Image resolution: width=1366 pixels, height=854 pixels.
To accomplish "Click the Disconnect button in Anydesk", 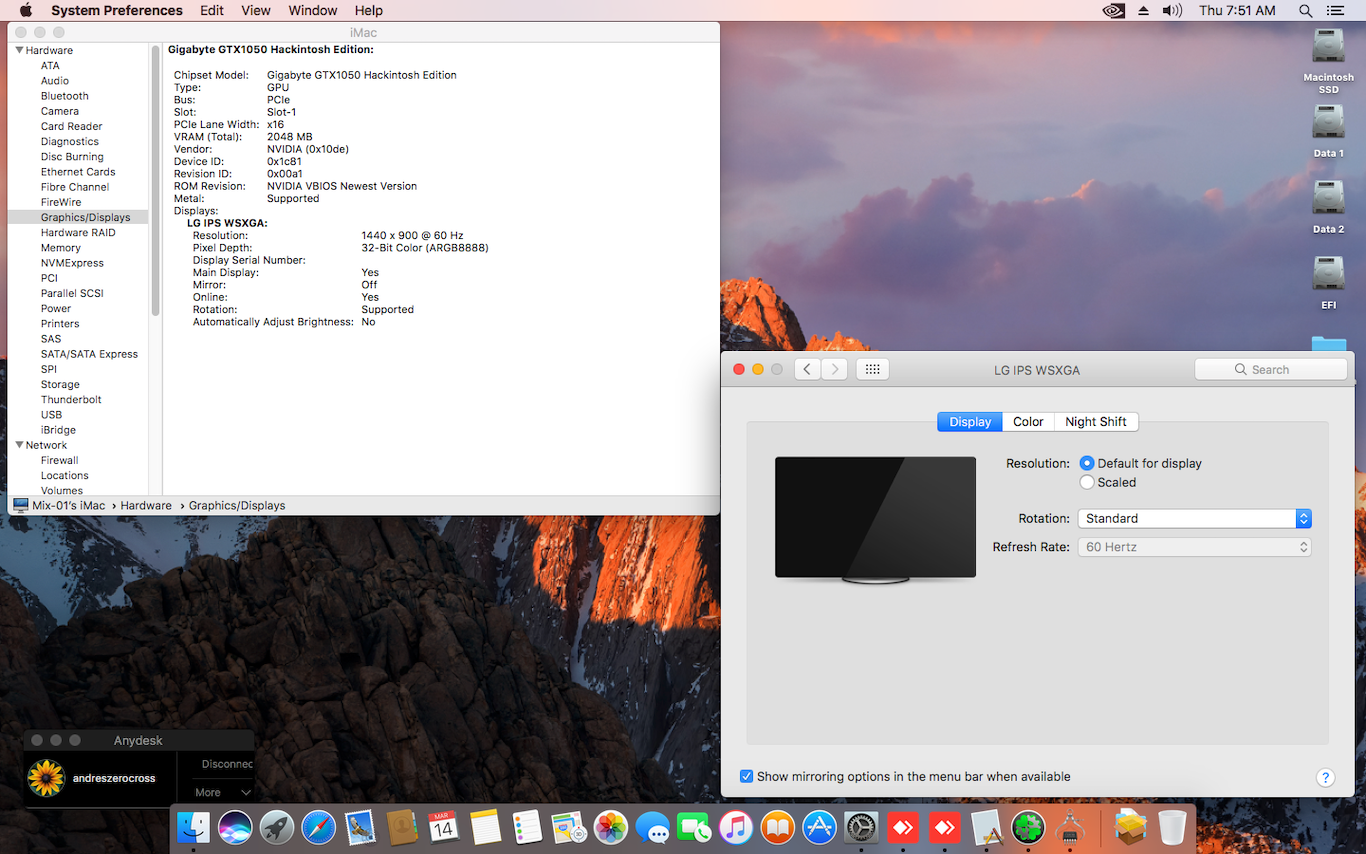I will tap(228, 764).
